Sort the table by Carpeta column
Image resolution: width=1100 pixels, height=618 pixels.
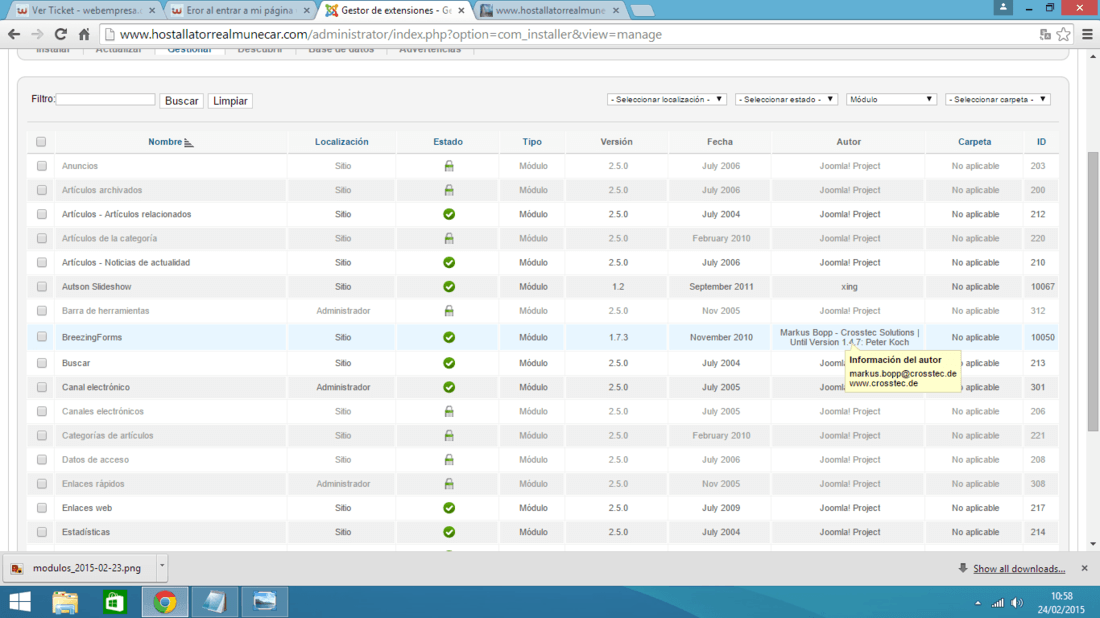point(974,142)
